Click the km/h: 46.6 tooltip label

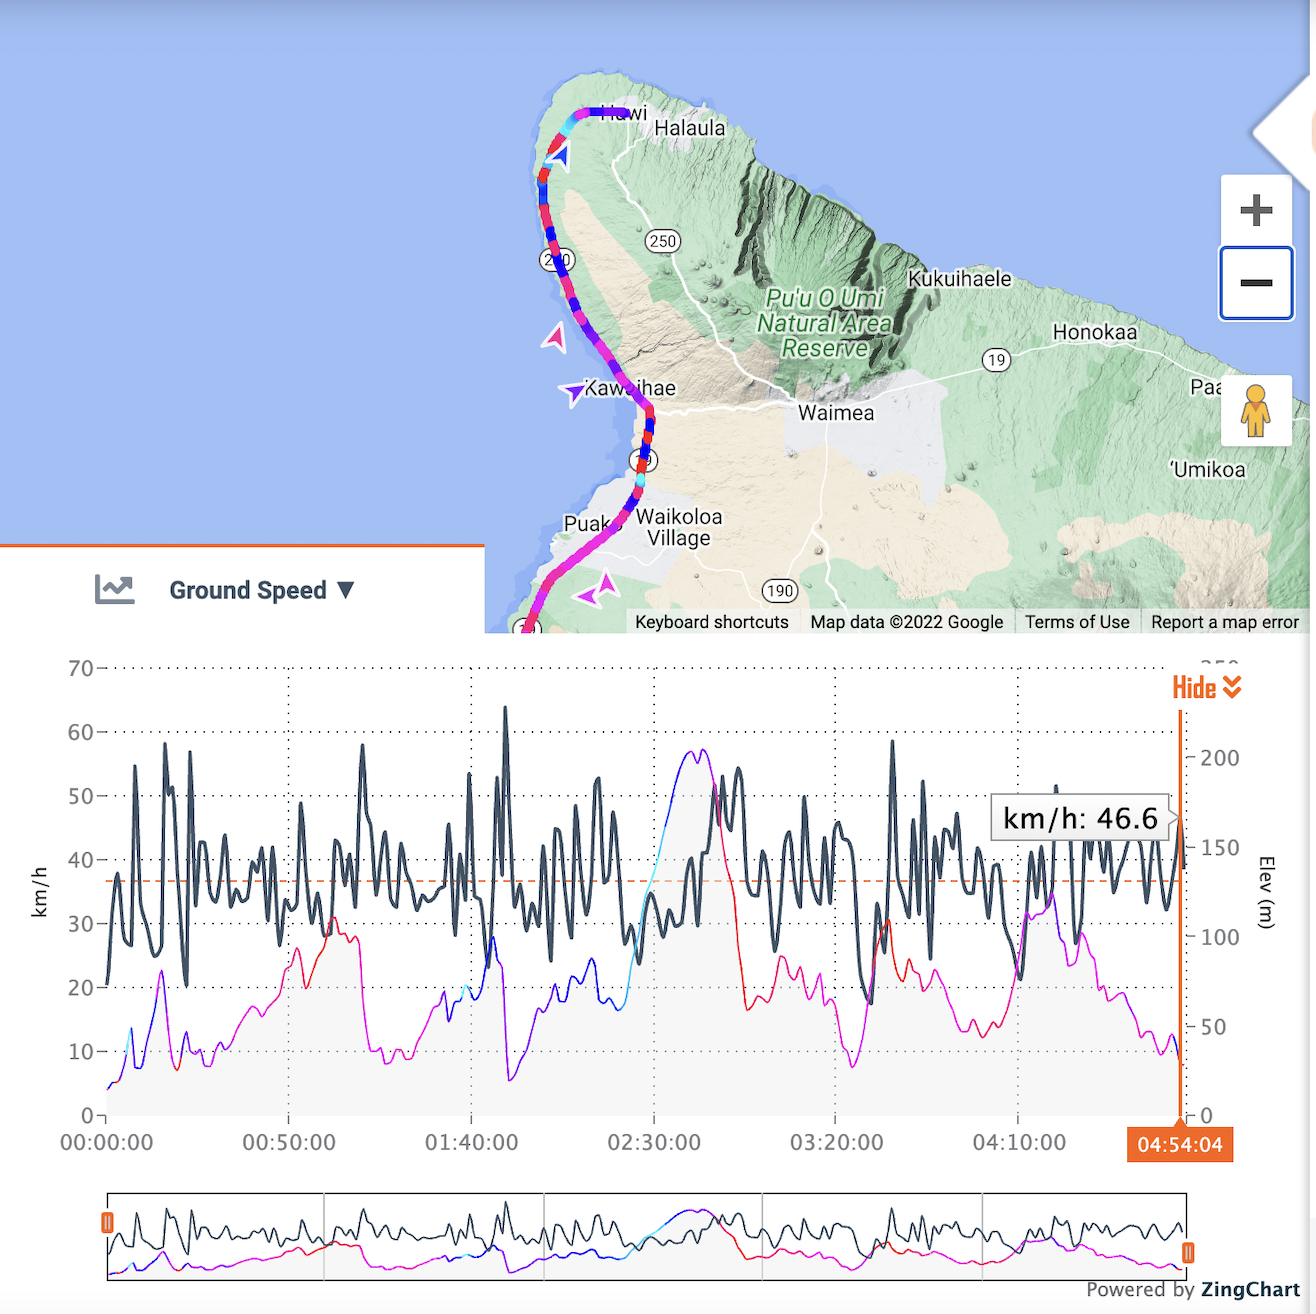[x=1079, y=819]
